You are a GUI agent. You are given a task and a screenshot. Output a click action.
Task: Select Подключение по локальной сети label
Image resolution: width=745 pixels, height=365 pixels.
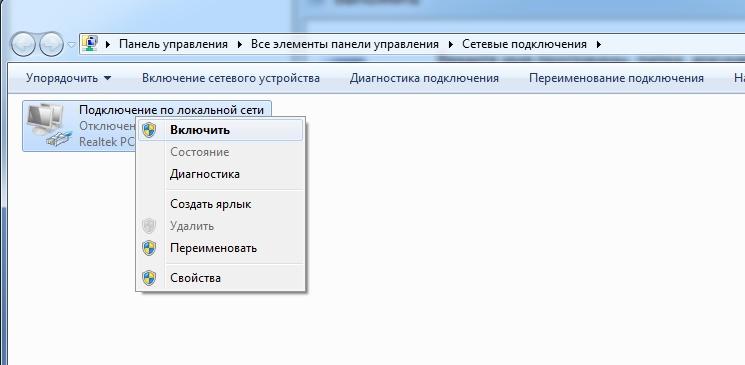(172, 110)
